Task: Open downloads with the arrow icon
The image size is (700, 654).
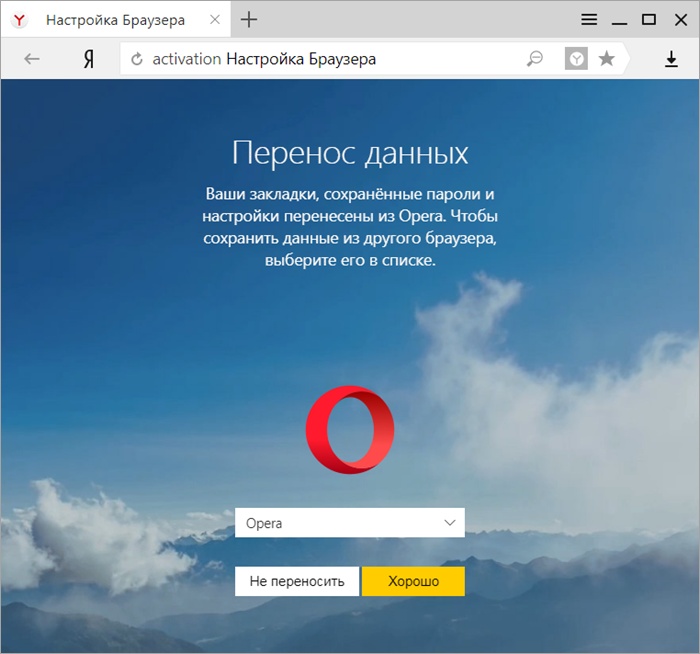Action: tap(671, 59)
